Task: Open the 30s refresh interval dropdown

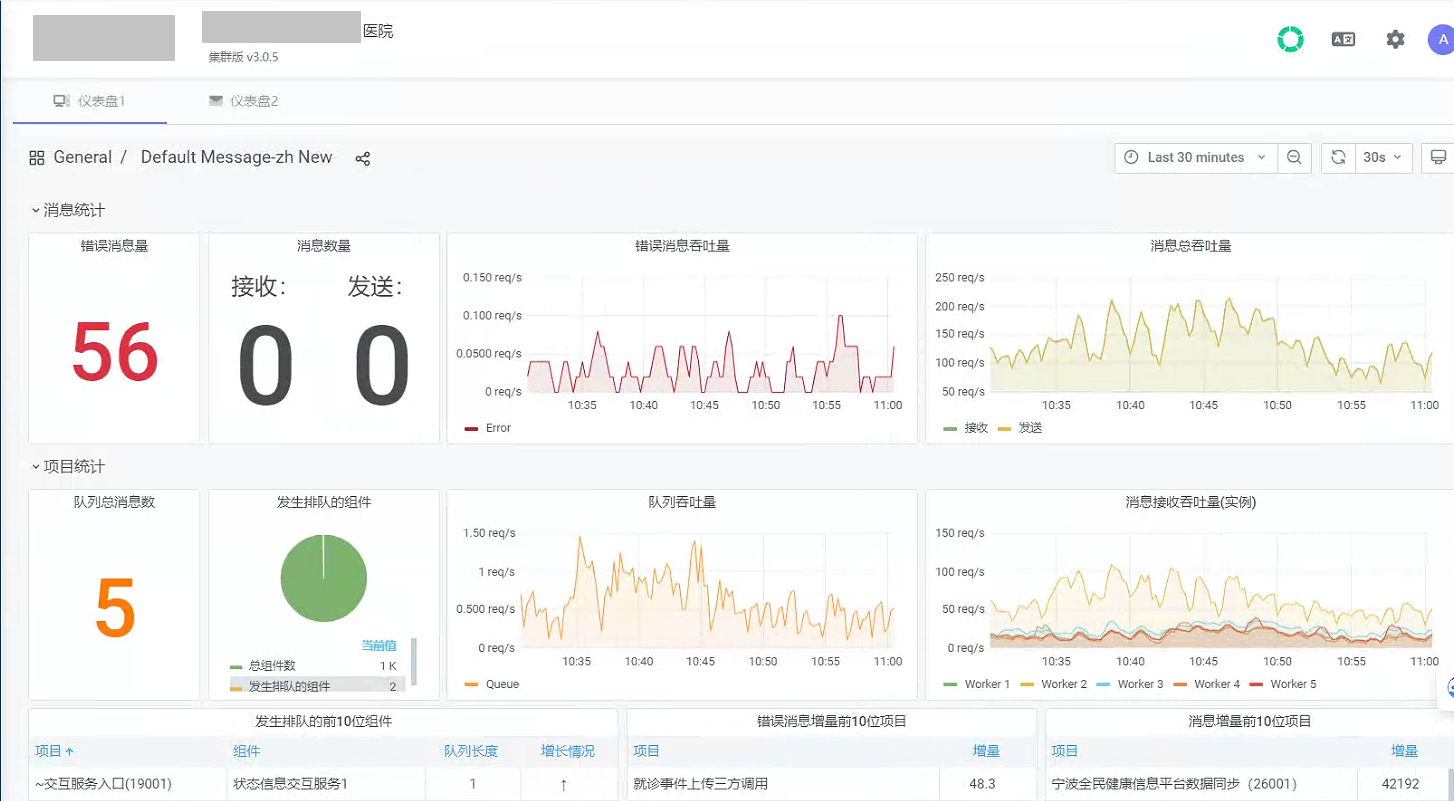Action: pyautogui.click(x=1380, y=157)
